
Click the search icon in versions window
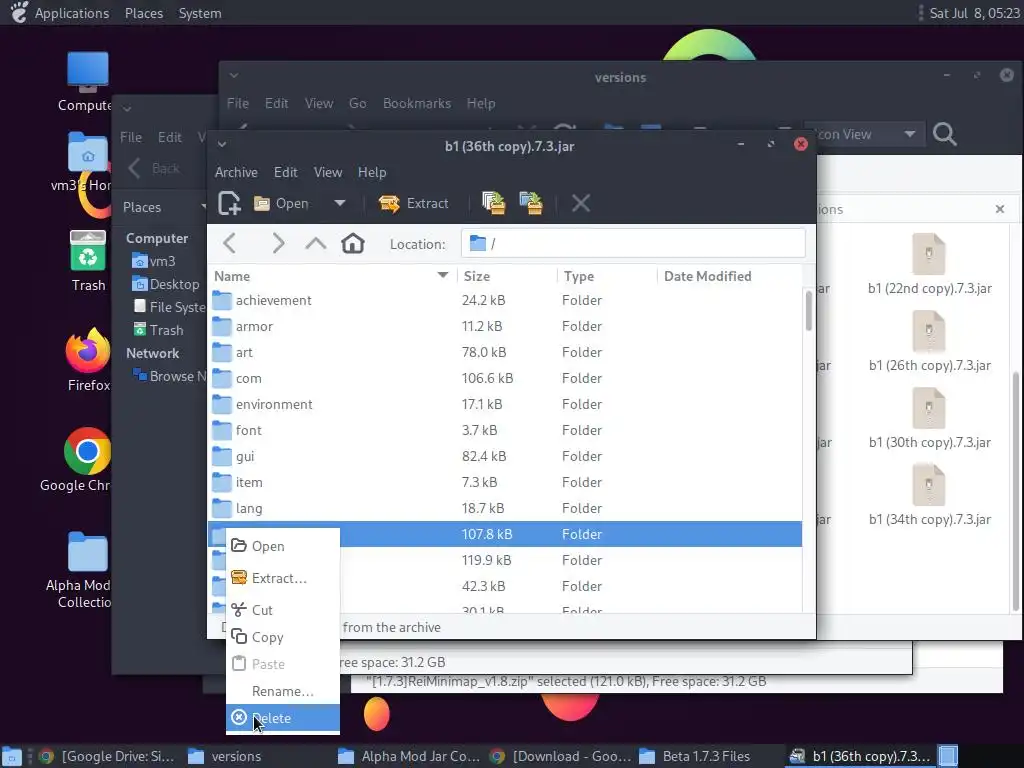pos(944,135)
